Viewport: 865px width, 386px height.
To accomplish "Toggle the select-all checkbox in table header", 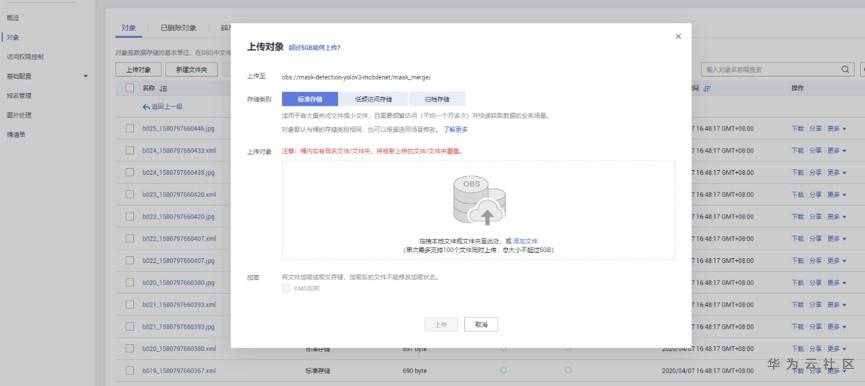I will 130,88.
